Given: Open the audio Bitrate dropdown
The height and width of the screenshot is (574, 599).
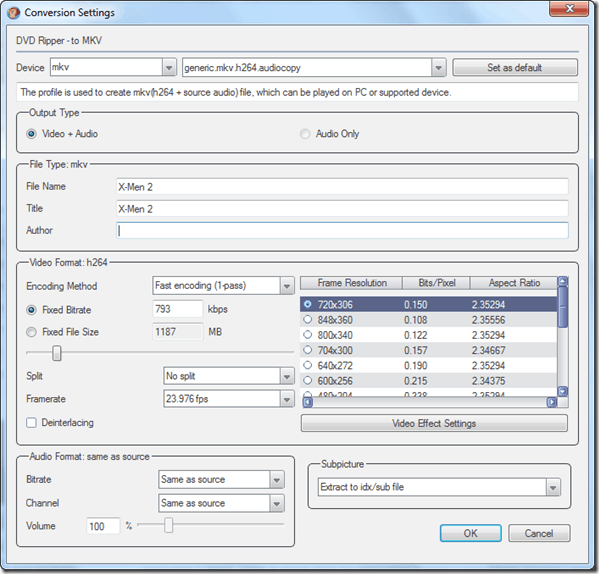Looking at the screenshot, I should pyautogui.click(x=277, y=480).
